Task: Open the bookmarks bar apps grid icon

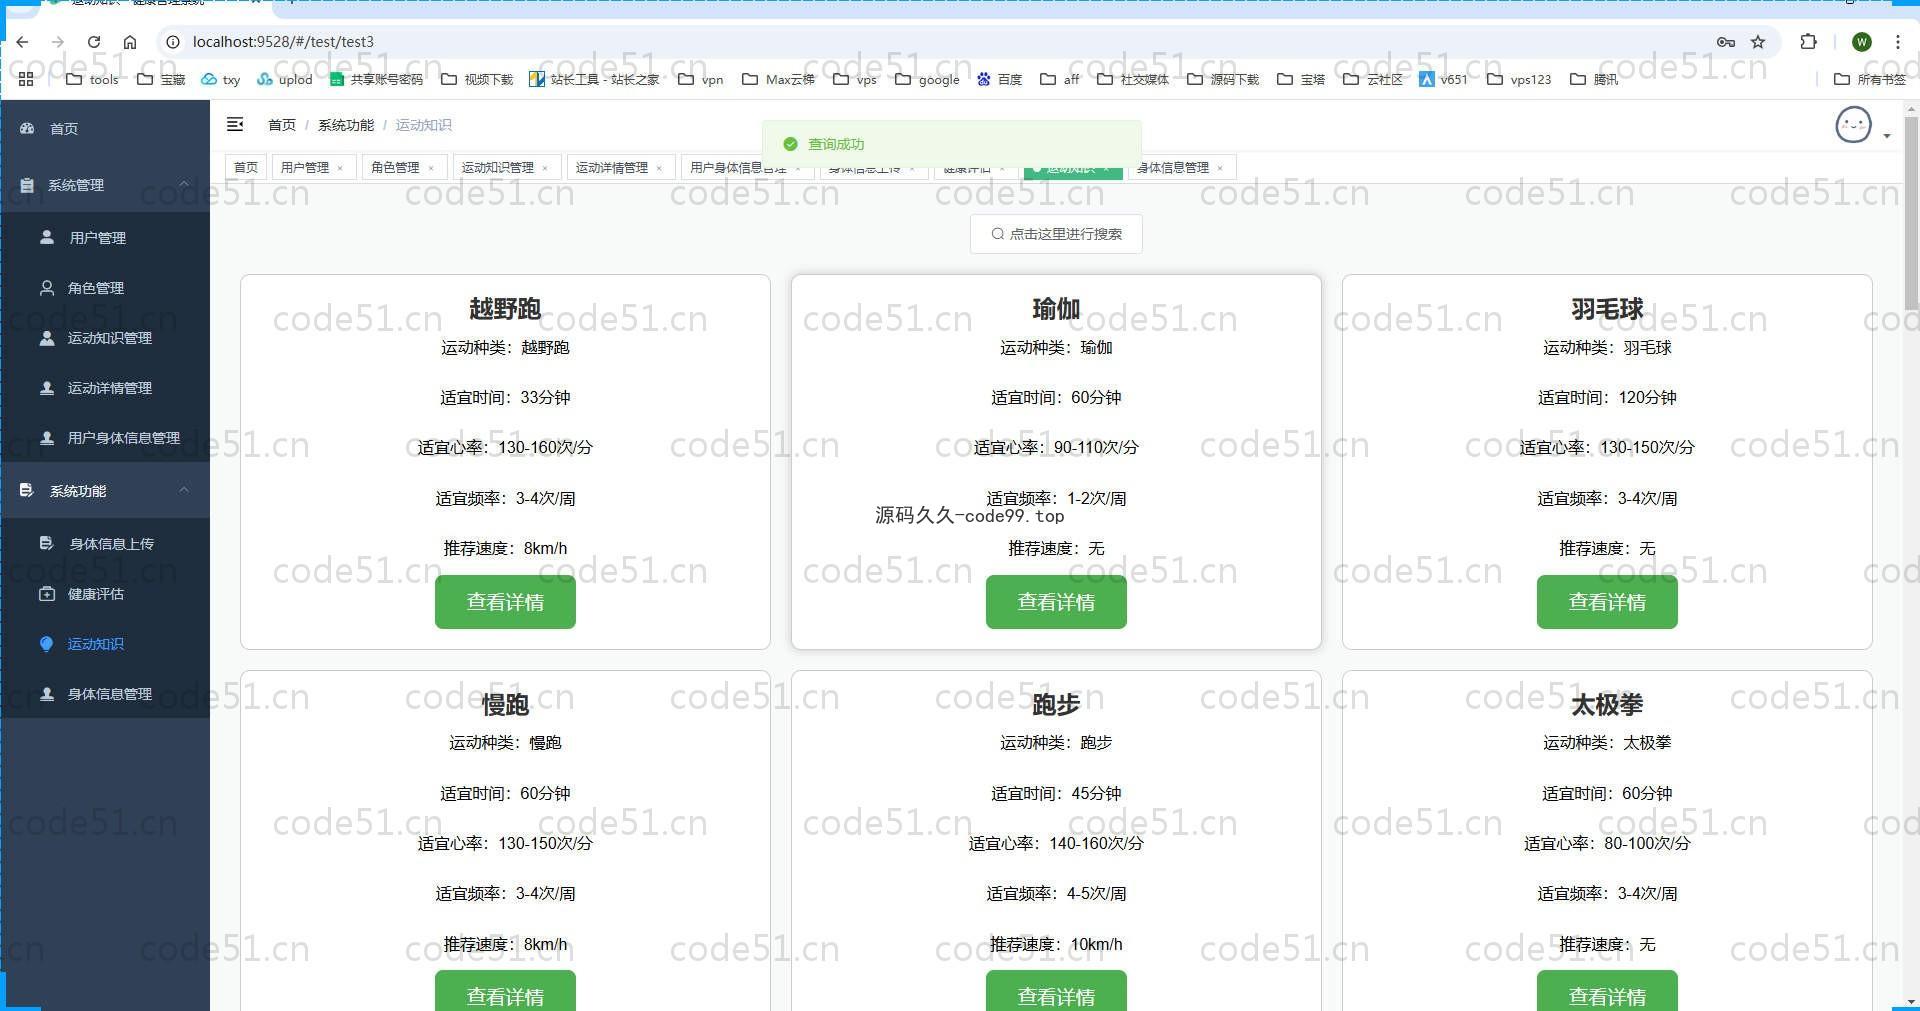Action: [x=26, y=79]
